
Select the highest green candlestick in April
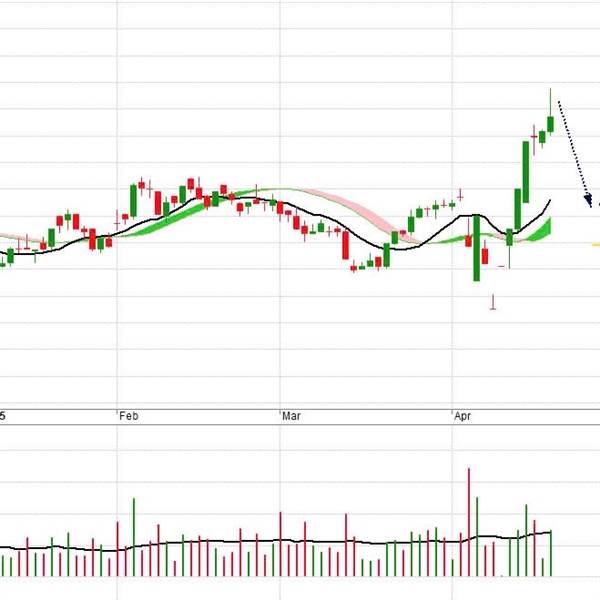tap(550, 112)
